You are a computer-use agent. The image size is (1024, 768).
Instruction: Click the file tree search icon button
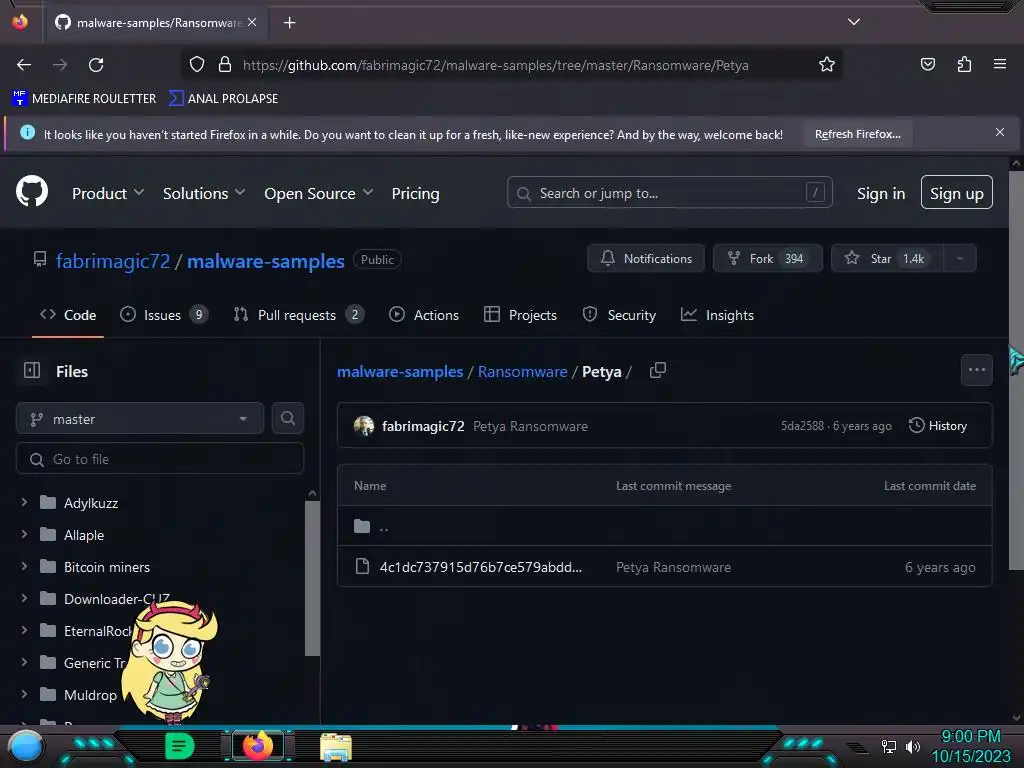point(288,418)
